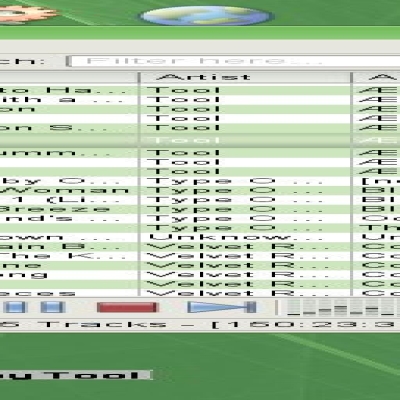Select the track title ending 'ain B...'
The image size is (400, 400).
coord(60,247)
